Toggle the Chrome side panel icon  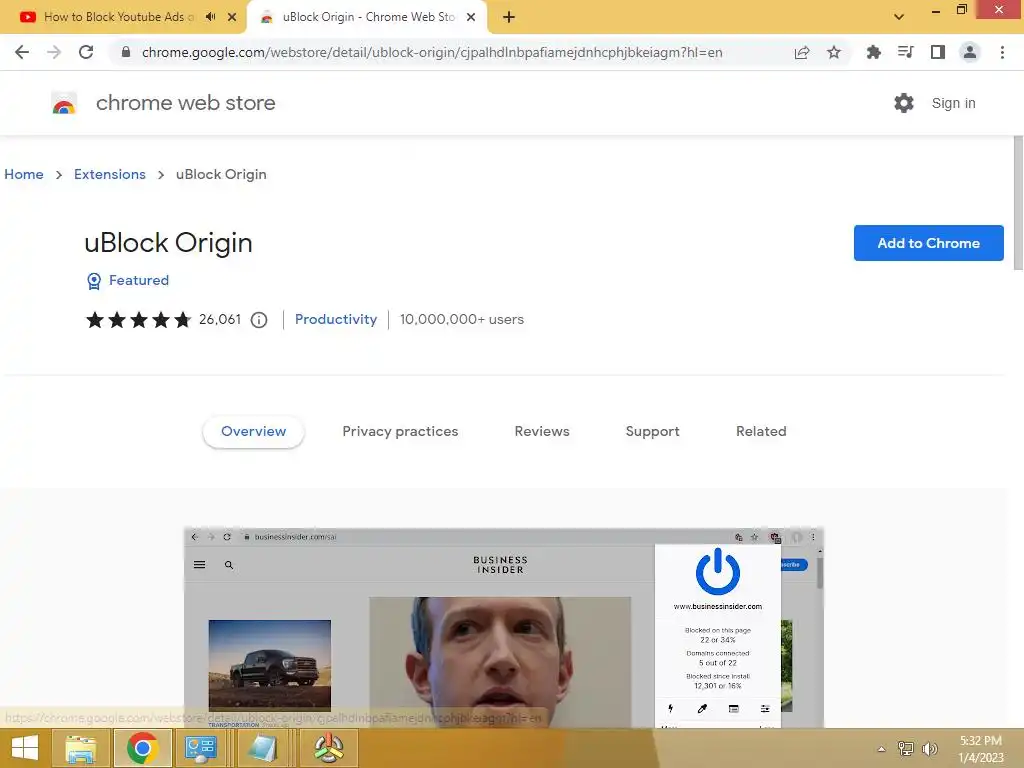(x=938, y=52)
